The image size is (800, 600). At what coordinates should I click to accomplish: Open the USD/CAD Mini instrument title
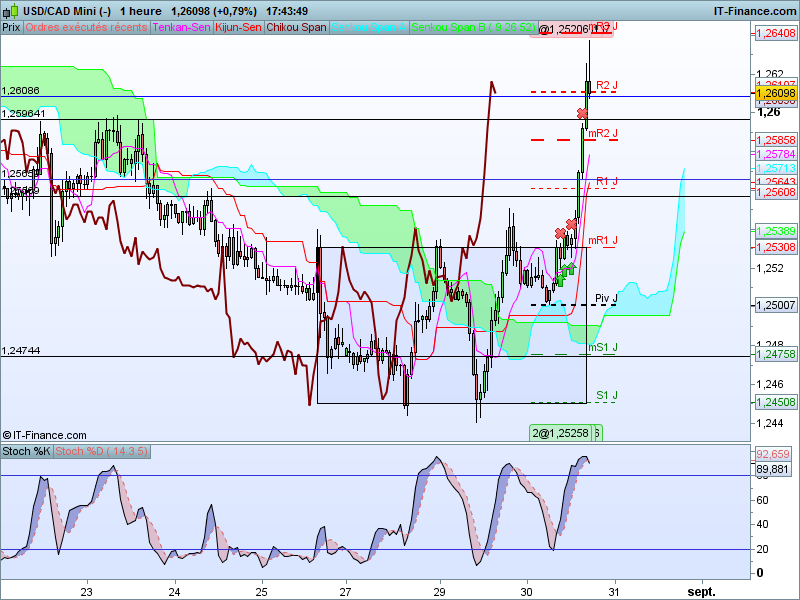point(67,11)
